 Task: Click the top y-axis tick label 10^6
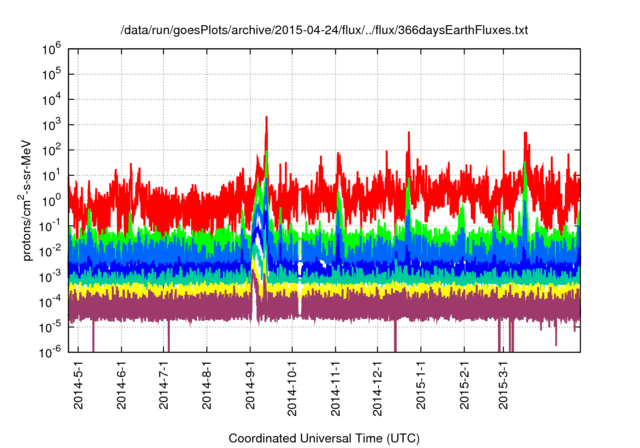pyautogui.click(x=54, y=47)
